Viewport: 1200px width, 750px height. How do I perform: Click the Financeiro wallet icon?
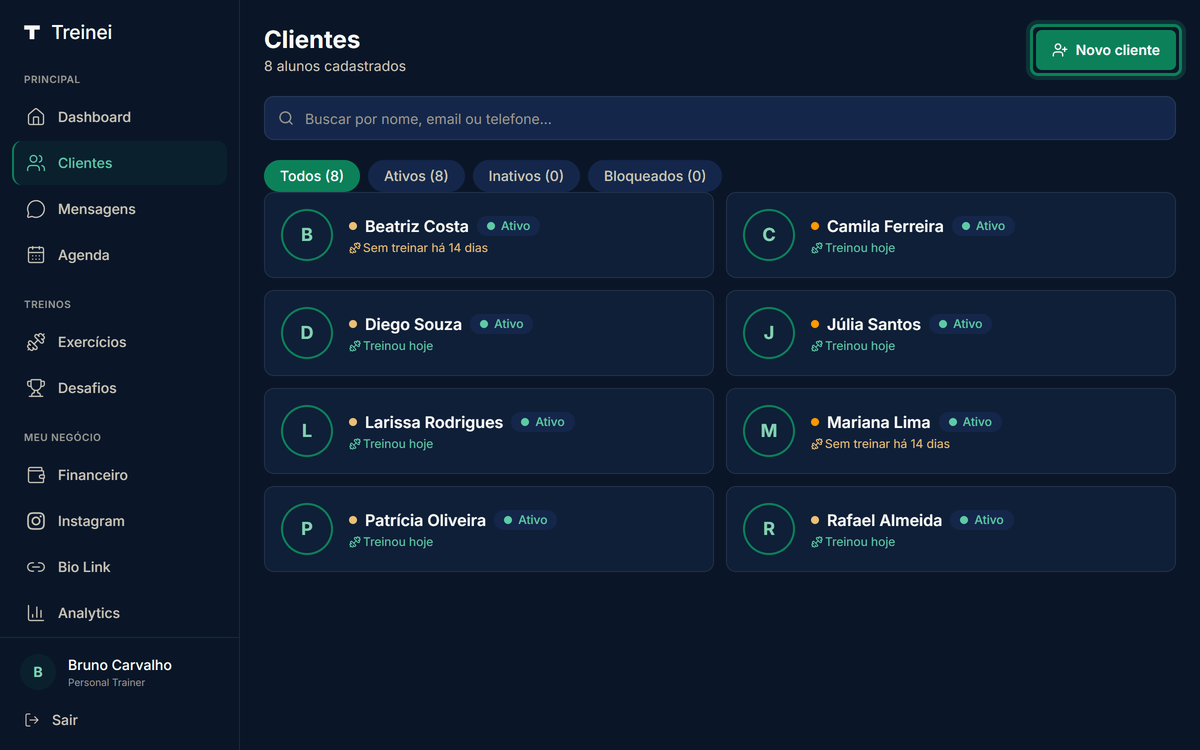pos(36,475)
